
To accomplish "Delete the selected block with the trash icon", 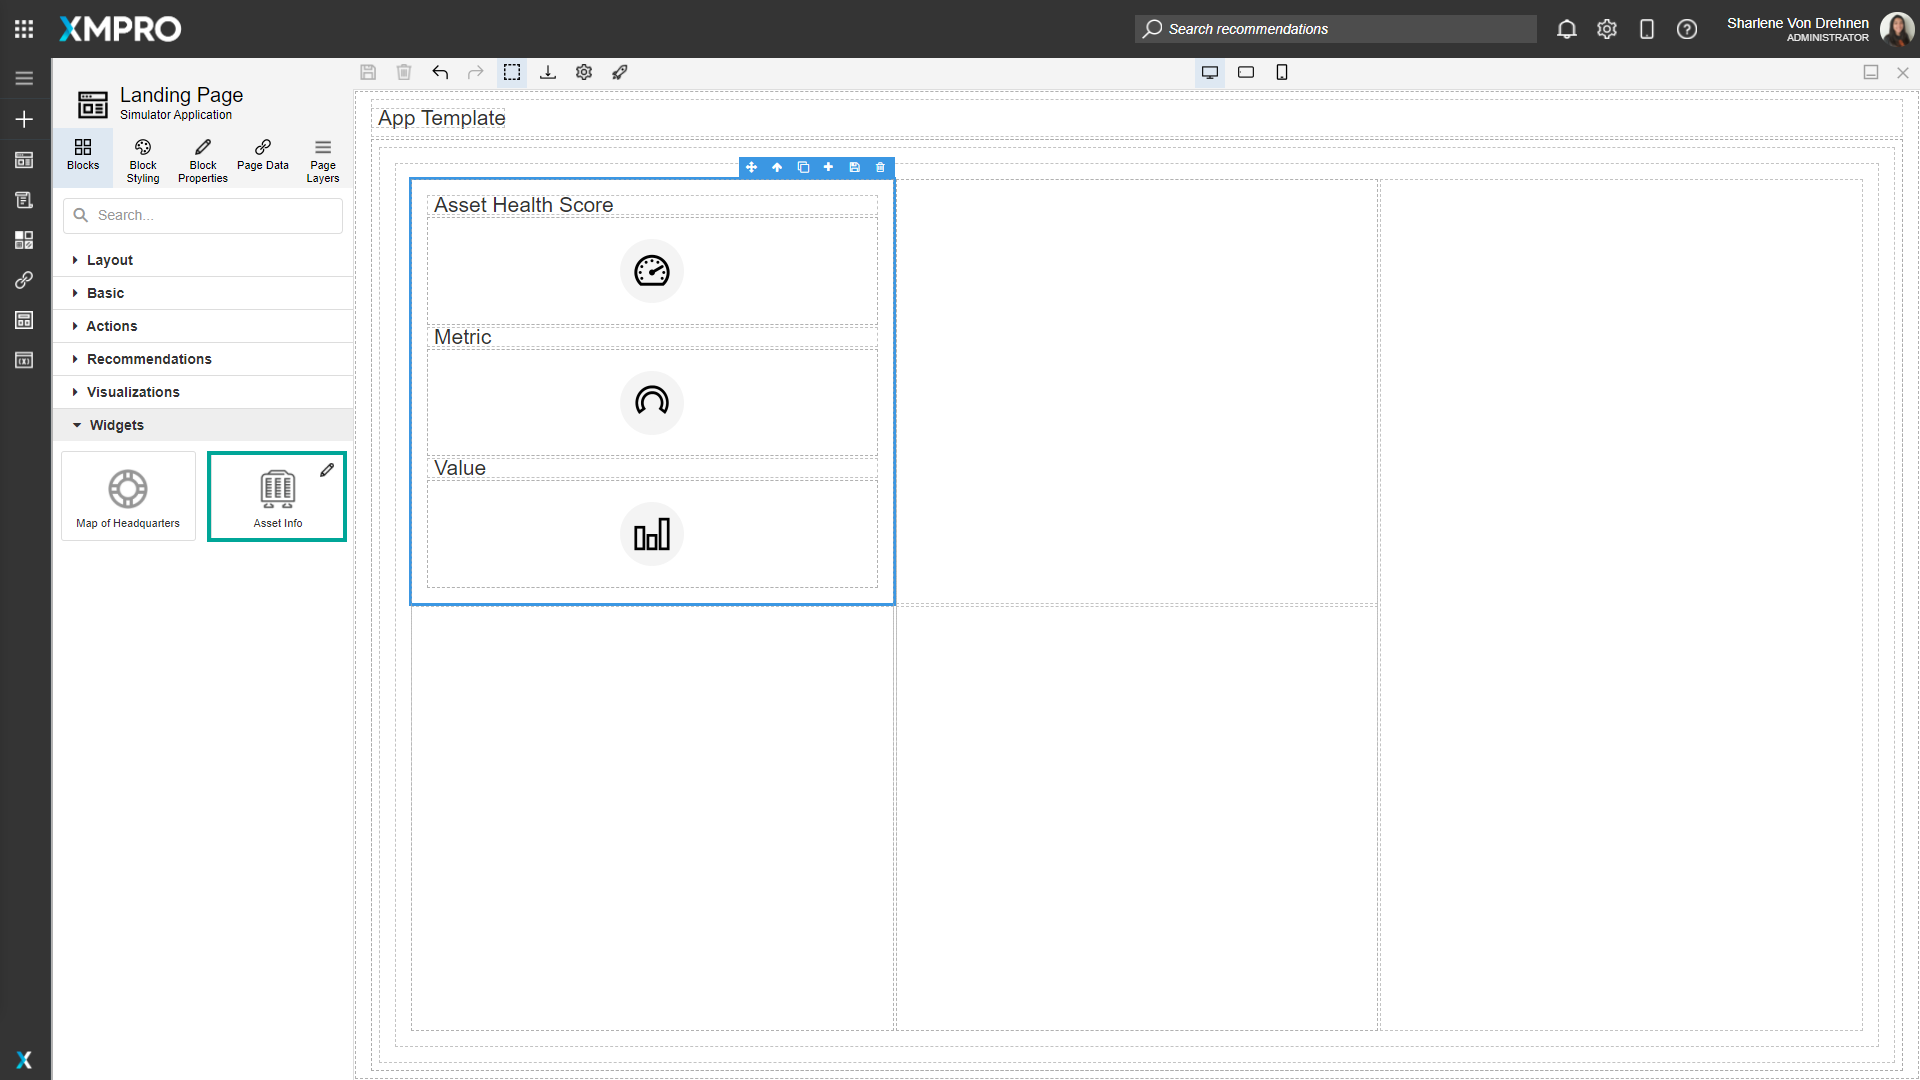I will coord(880,167).
